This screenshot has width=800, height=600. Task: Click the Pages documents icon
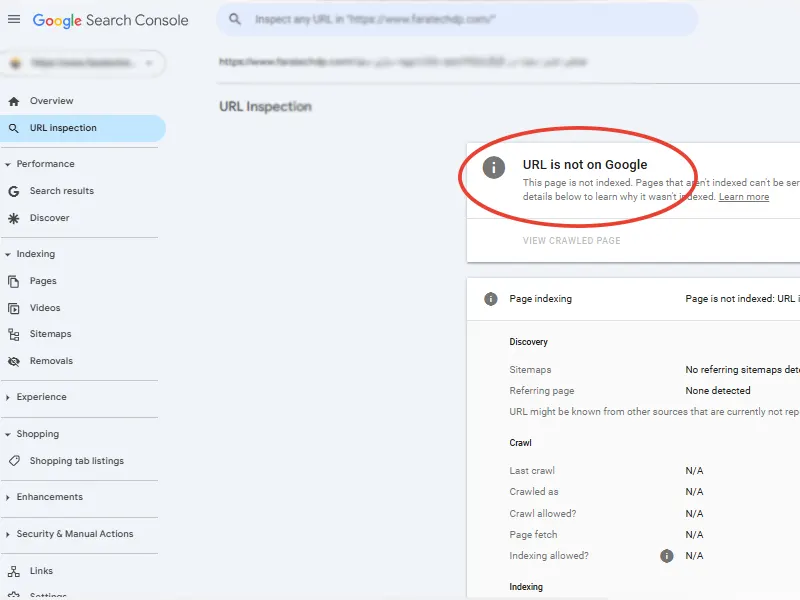point(14,281)
